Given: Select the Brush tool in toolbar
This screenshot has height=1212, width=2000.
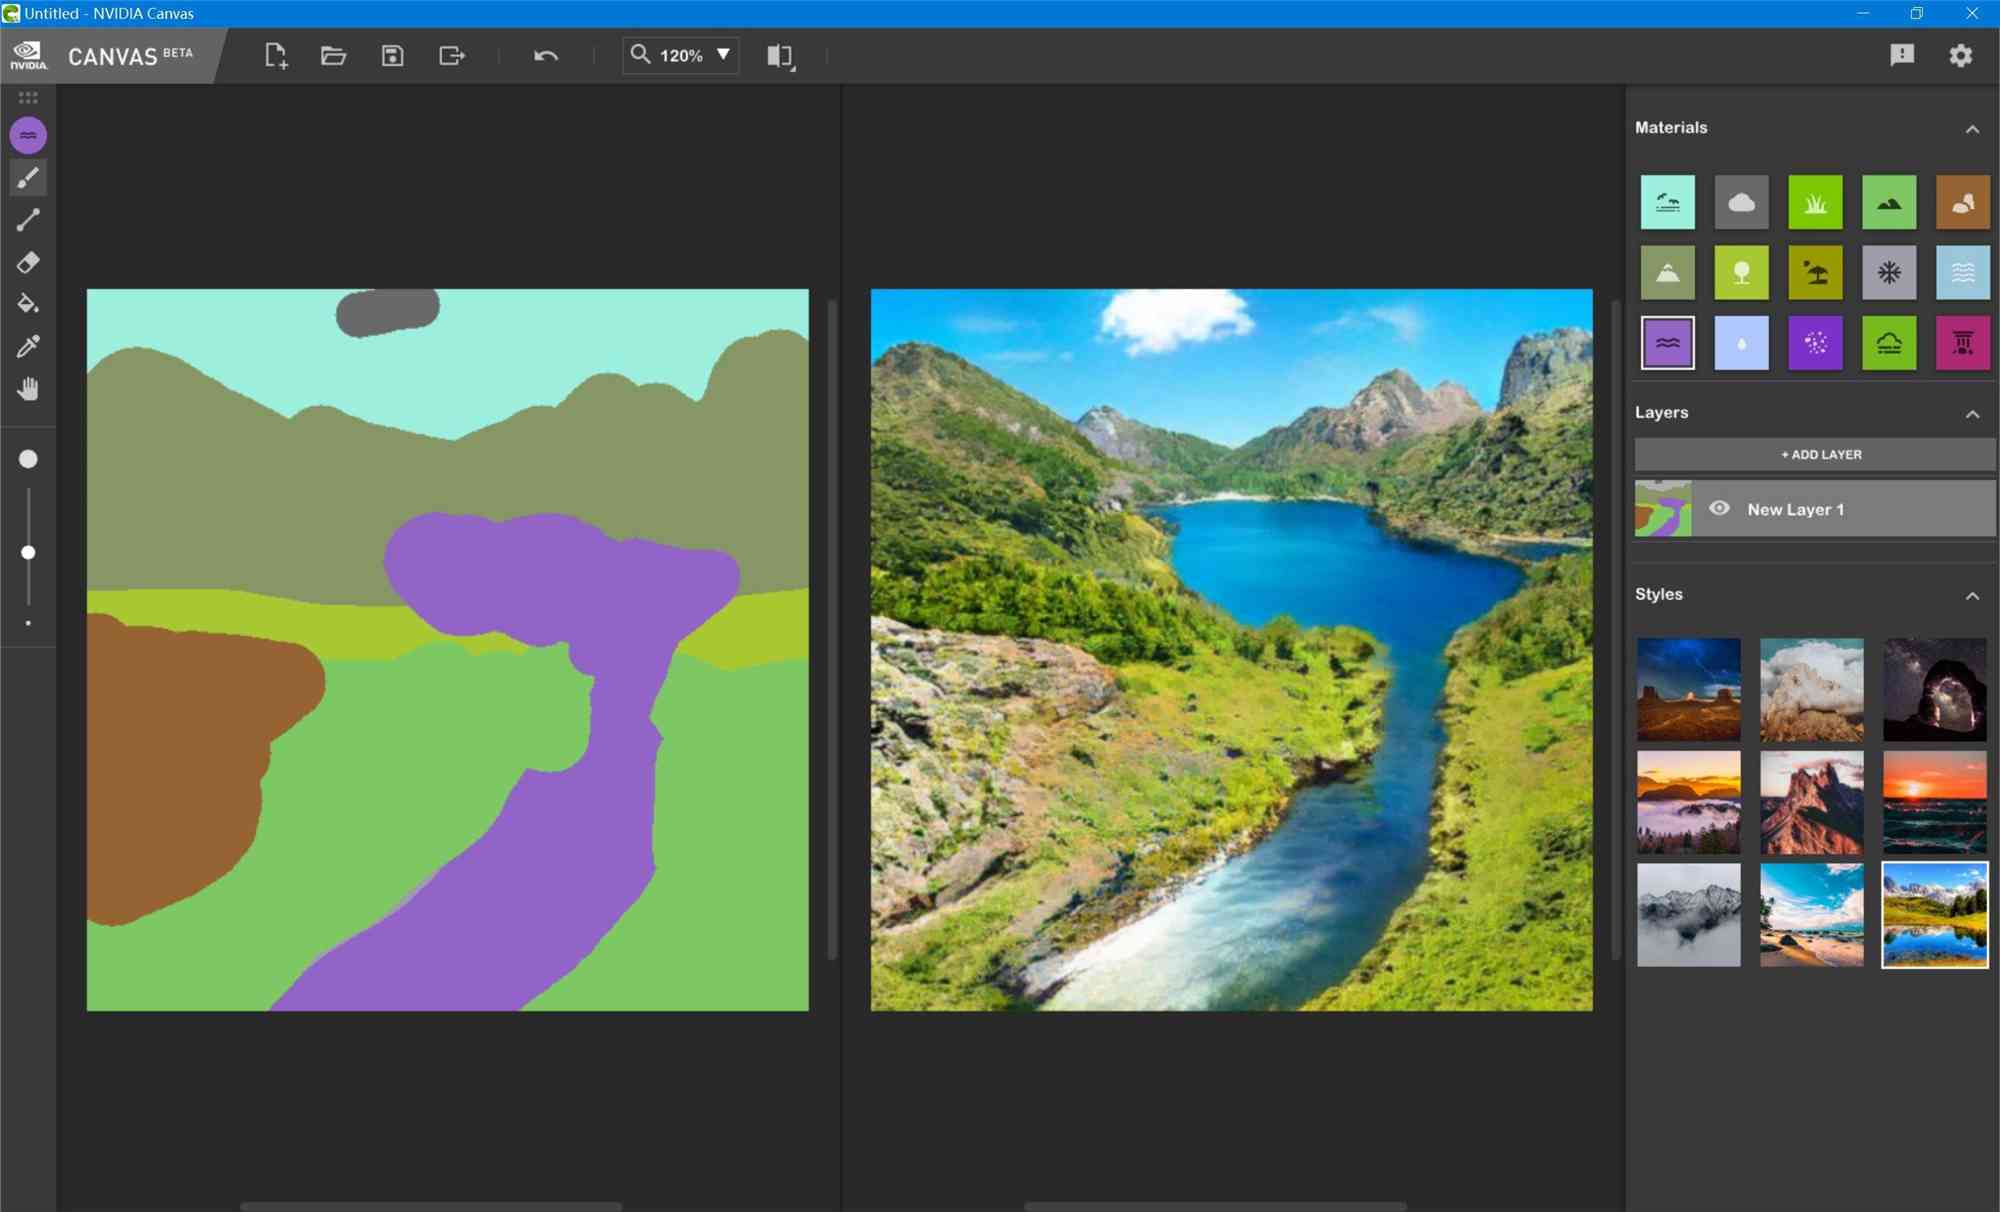Looking at the screenshot, I should coord(27,176).
